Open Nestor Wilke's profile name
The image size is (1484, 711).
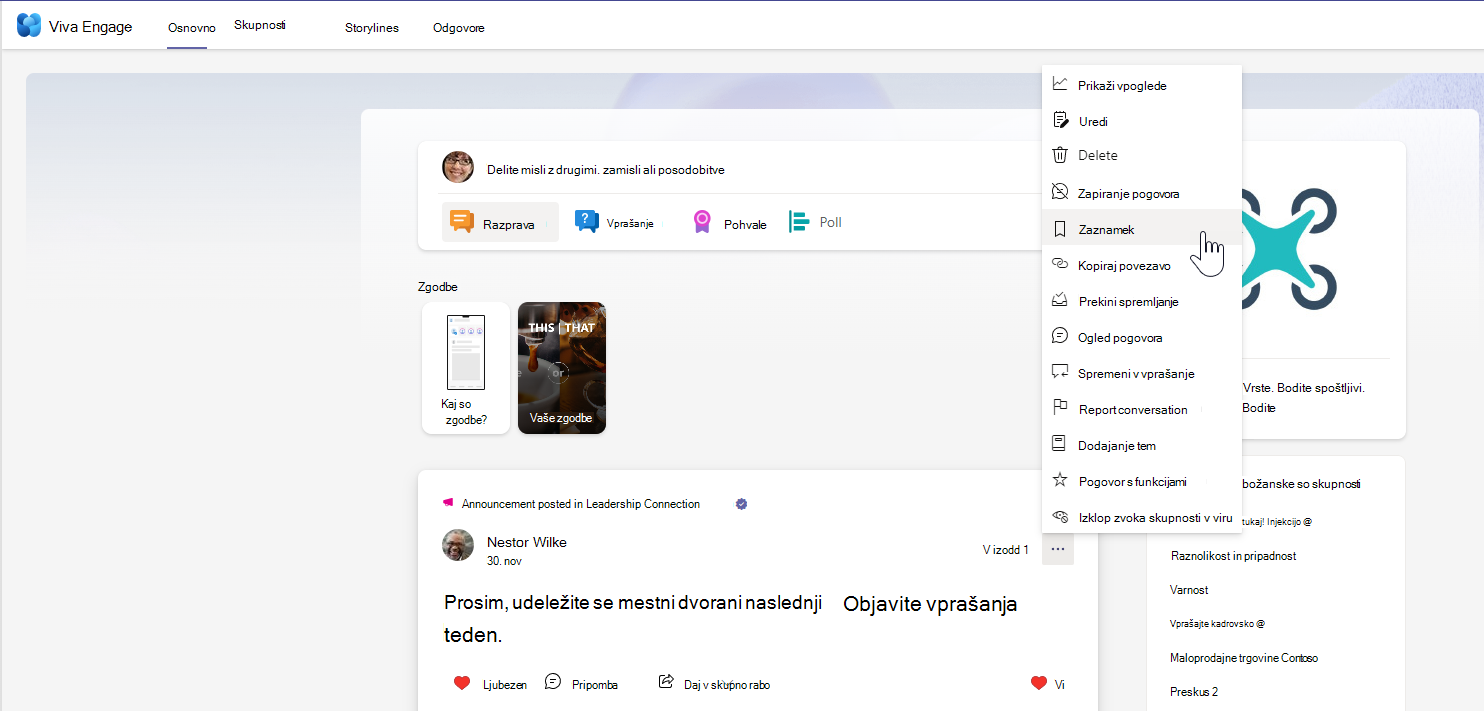(527, 542)
